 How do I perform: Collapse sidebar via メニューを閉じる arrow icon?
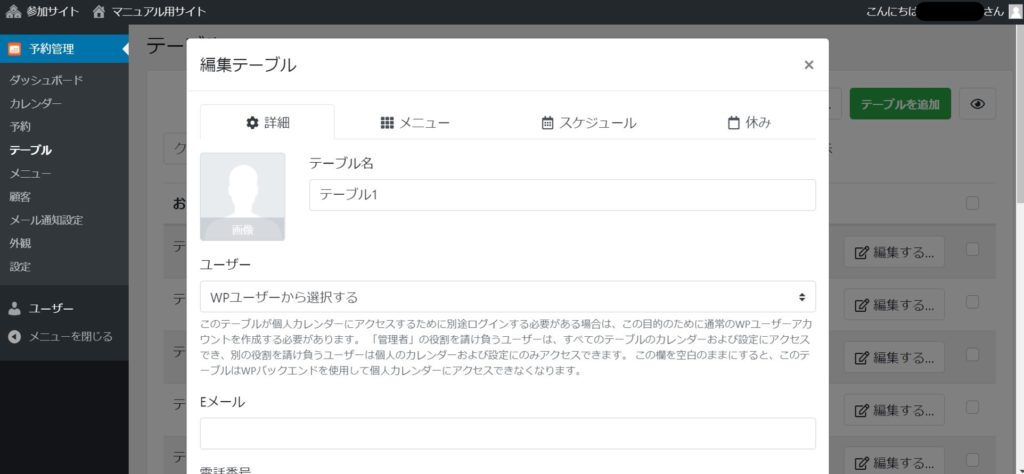pyautogui.click(x=15, y=337)
